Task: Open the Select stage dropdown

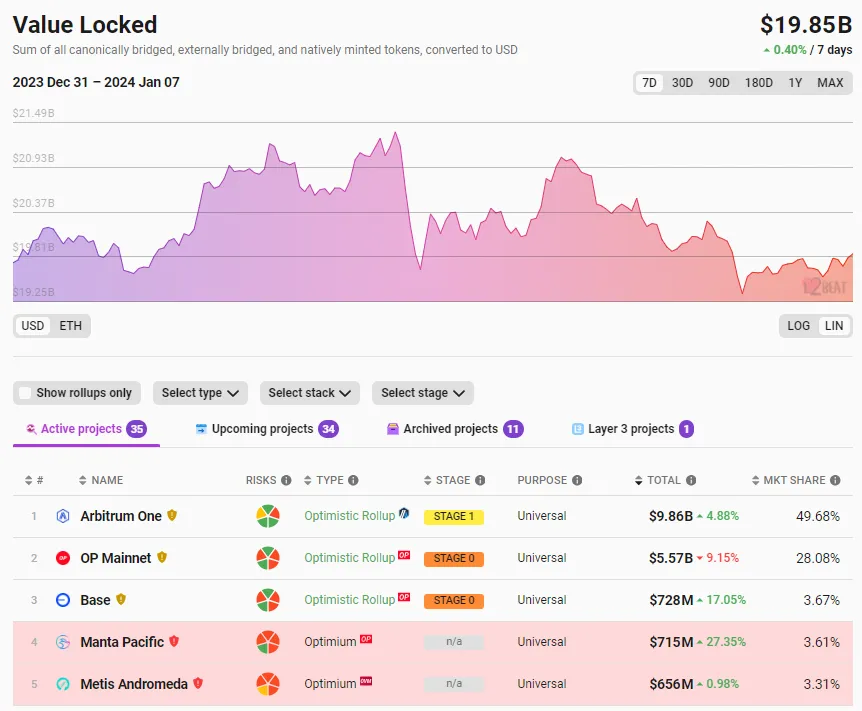Action: 422,393
